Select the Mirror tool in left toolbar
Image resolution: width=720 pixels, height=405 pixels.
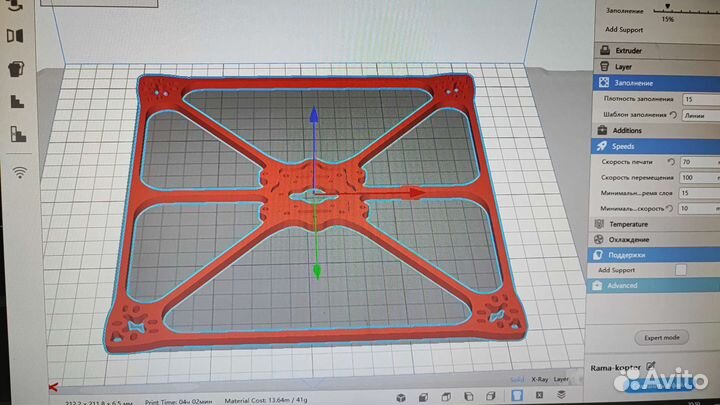(15, 35)
